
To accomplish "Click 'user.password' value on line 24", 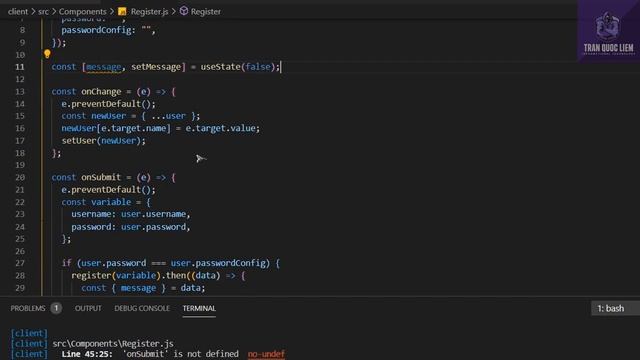I will (153, 227).
